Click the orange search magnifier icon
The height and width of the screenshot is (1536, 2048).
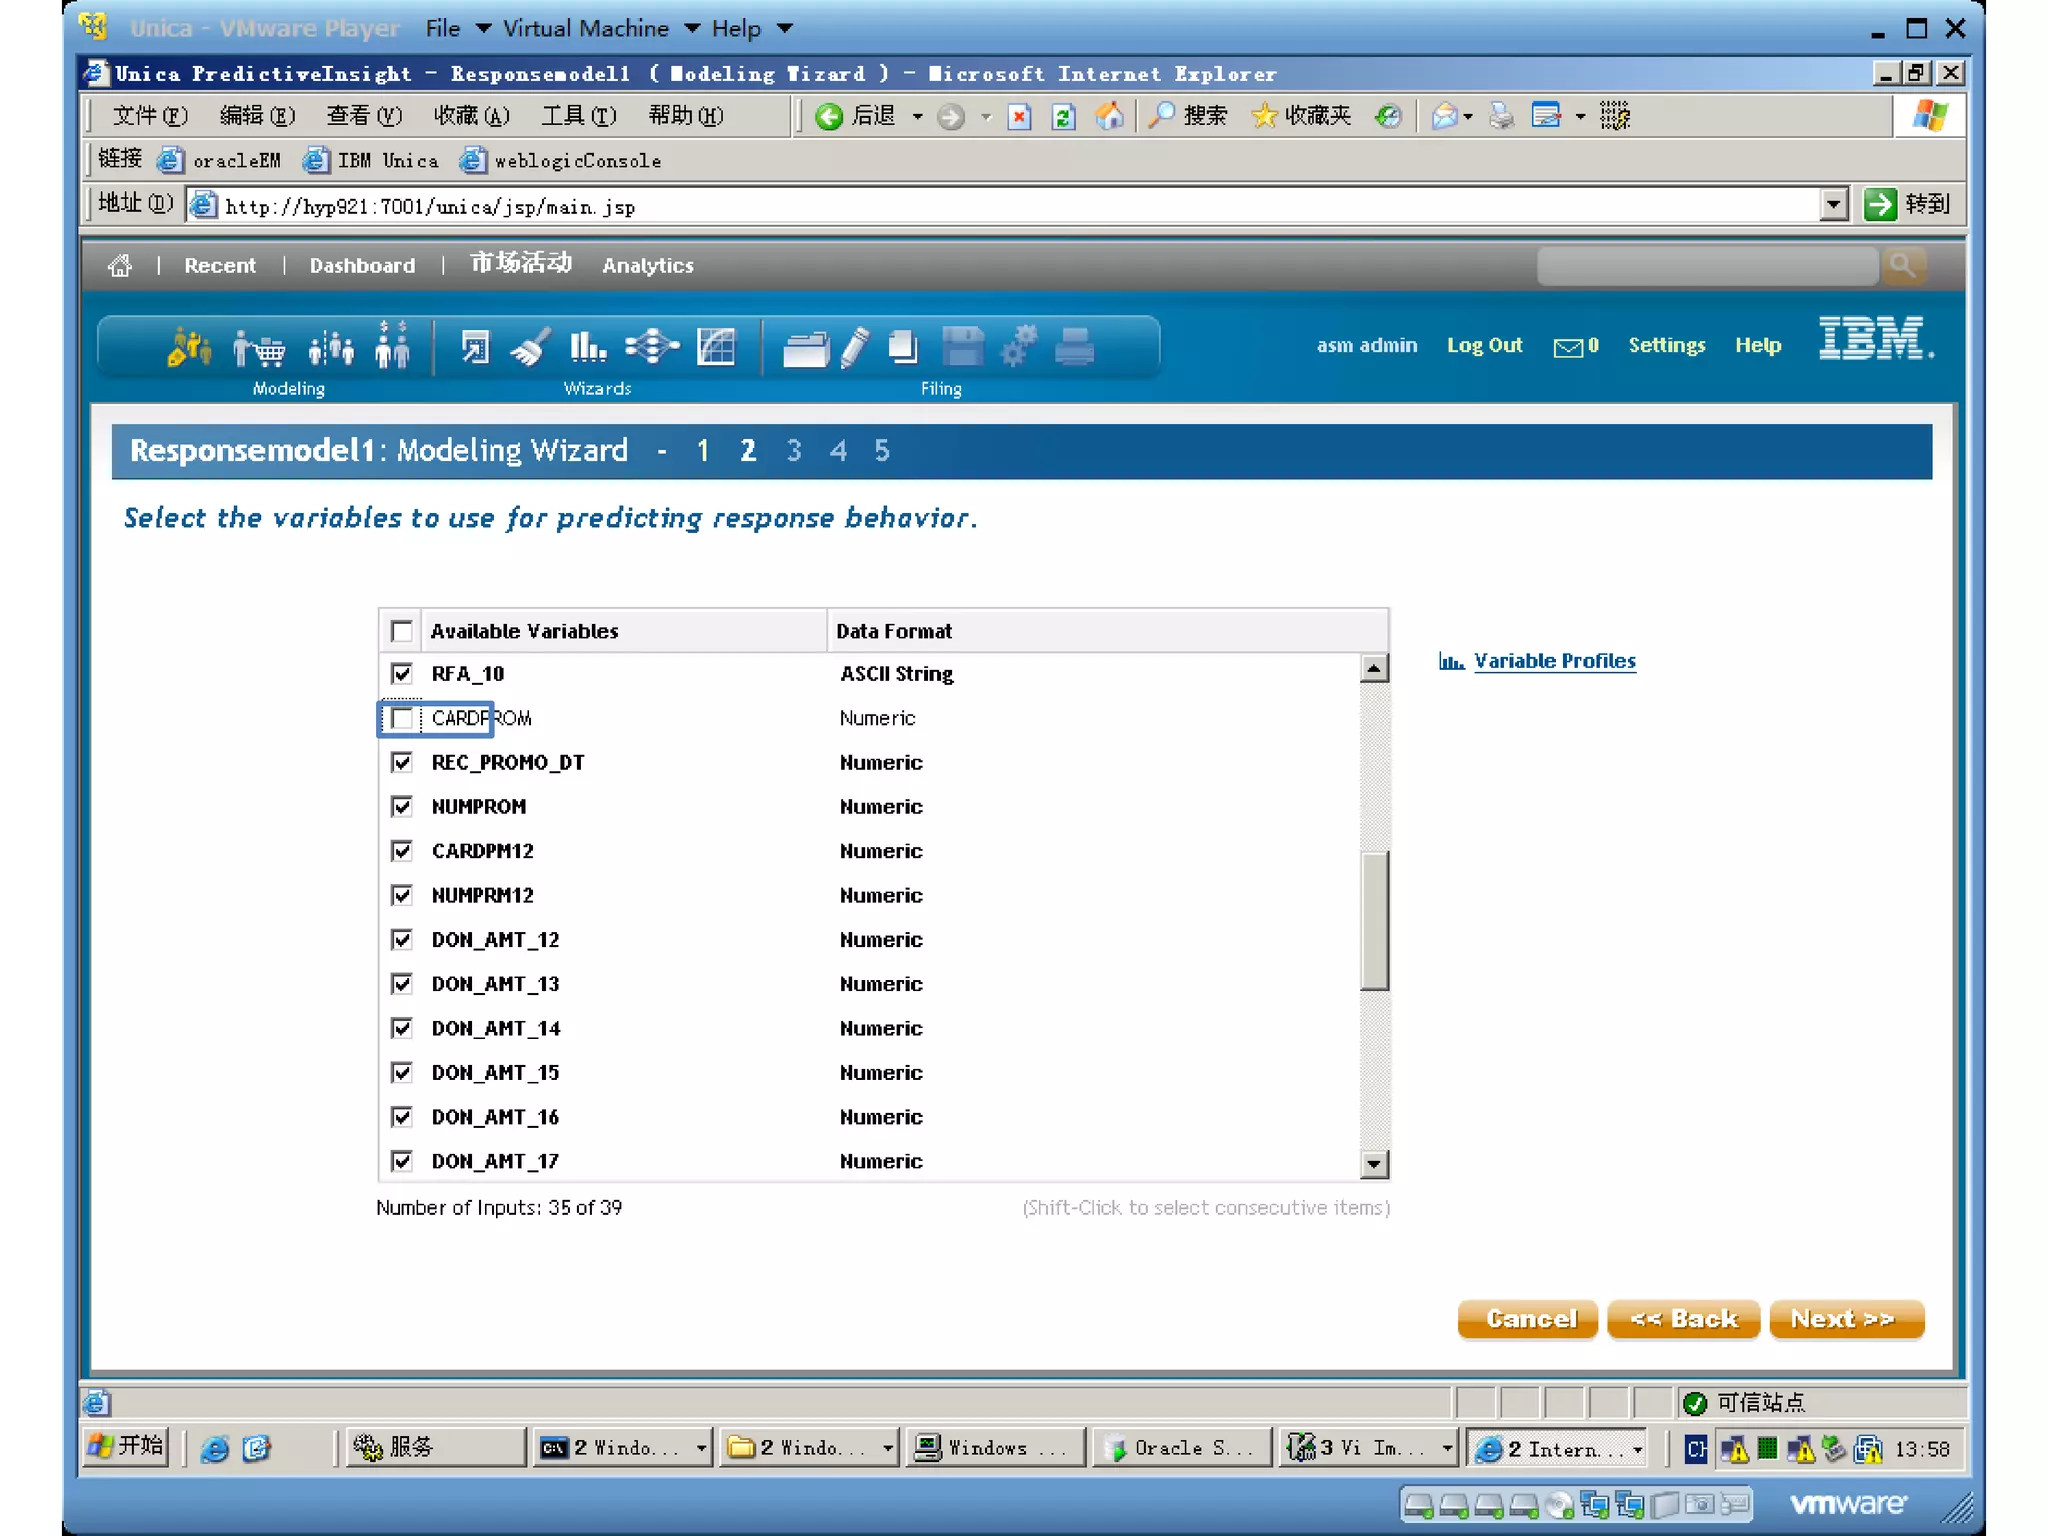pos(1902,265)
